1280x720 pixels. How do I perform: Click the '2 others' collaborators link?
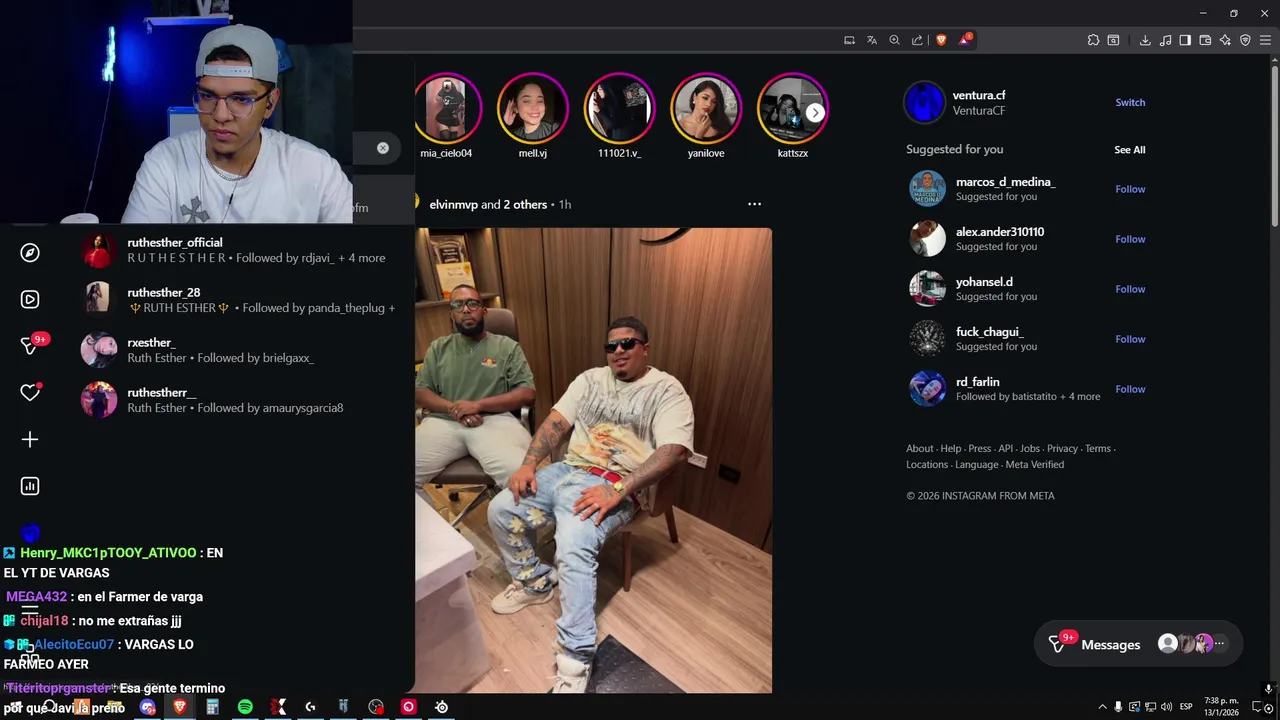click(x=525, y=204)
